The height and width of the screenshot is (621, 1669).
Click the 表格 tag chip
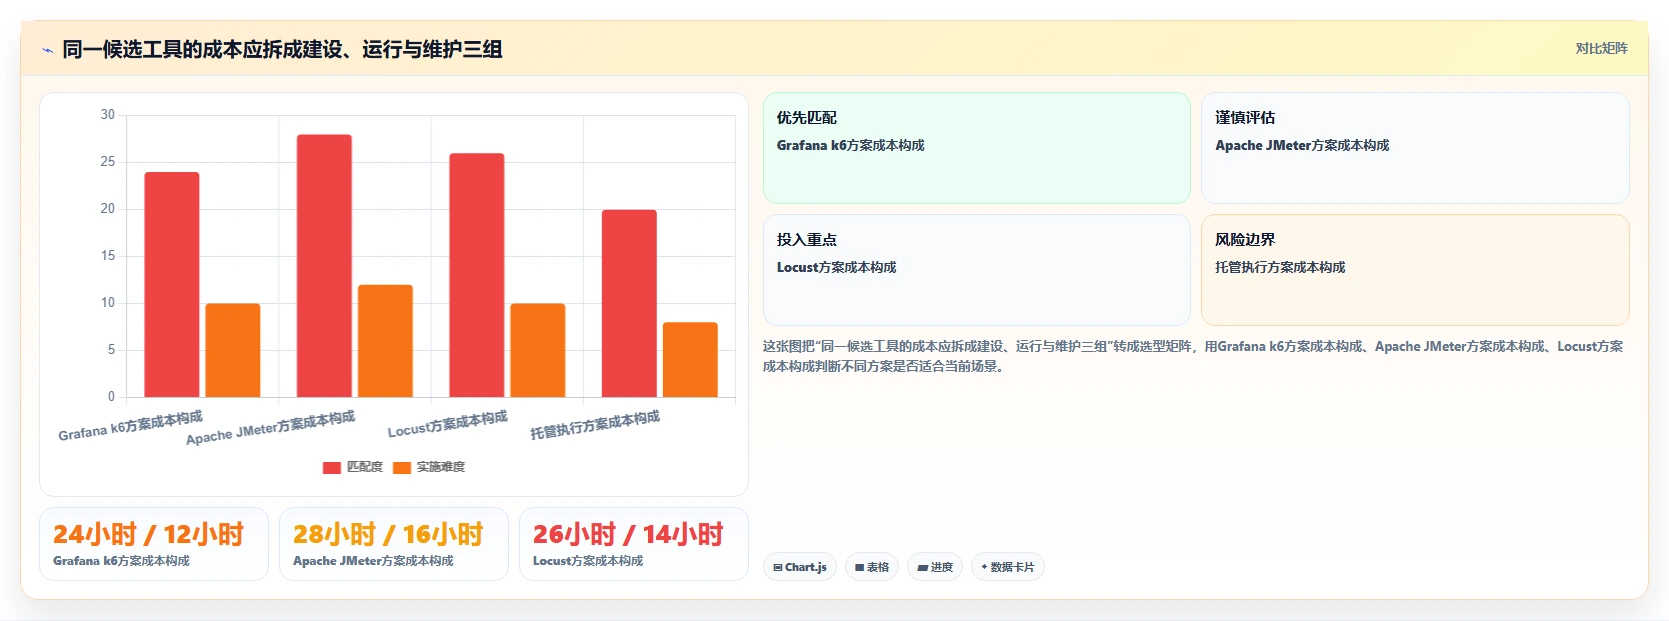click(x=872, y=567)
